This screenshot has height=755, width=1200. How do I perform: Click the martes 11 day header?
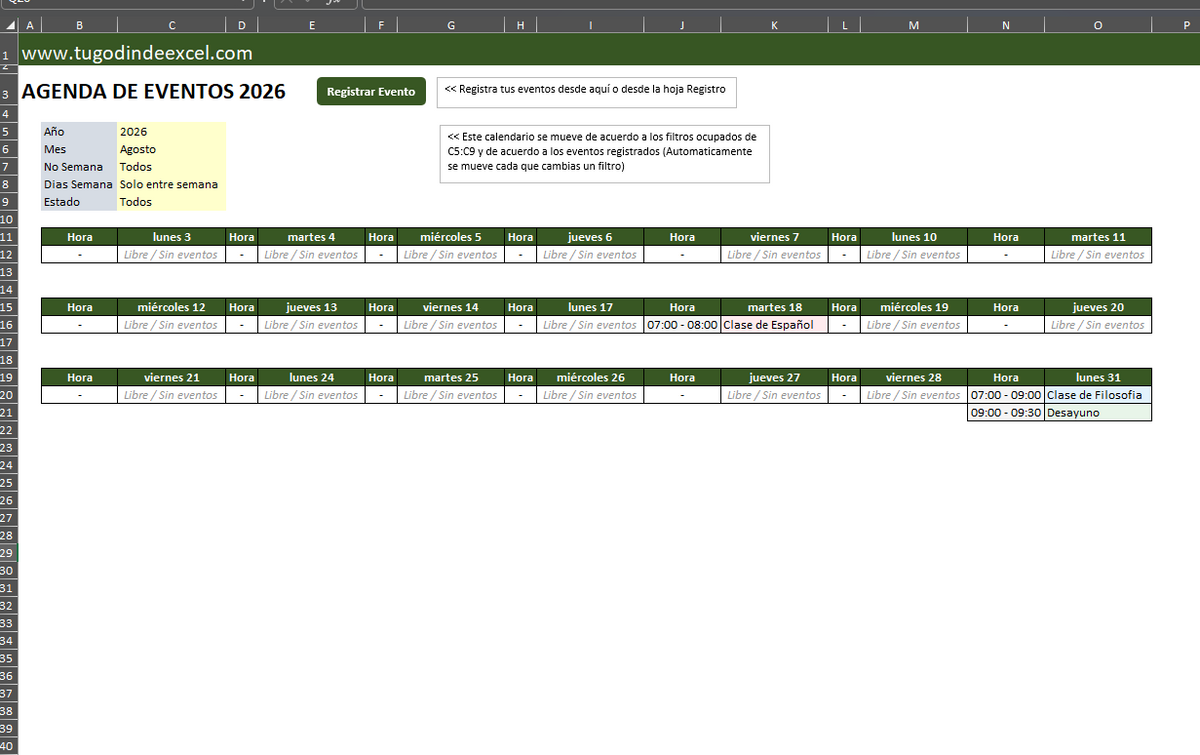pos(1098,237)
